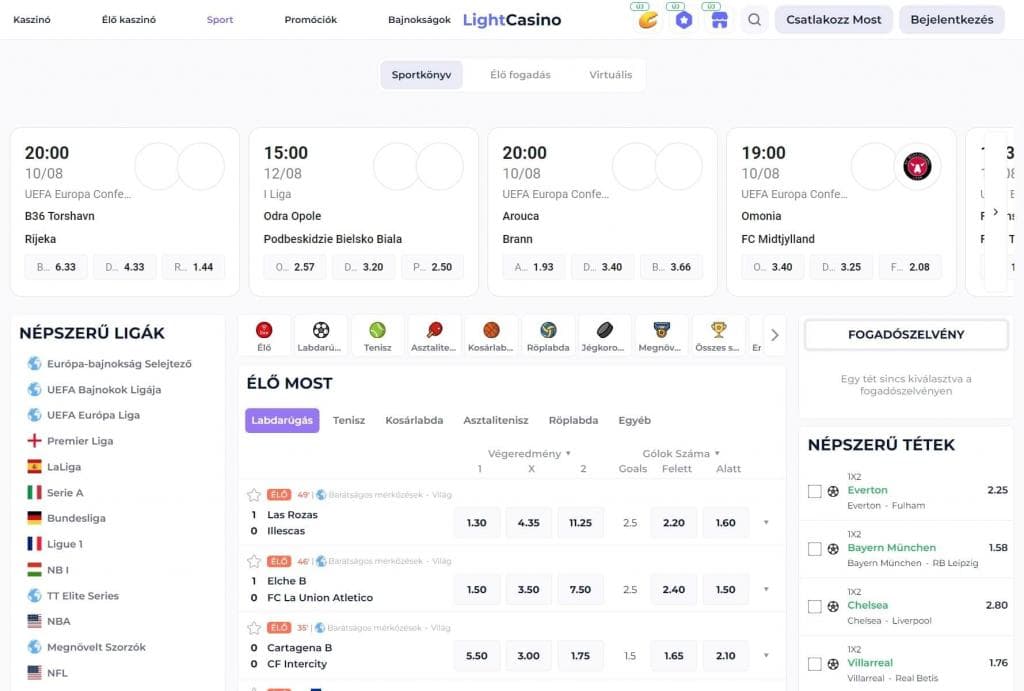The image size is (1024, 691).
Task: Expand more markets for Las Rozas match
Action: [766, 522]
